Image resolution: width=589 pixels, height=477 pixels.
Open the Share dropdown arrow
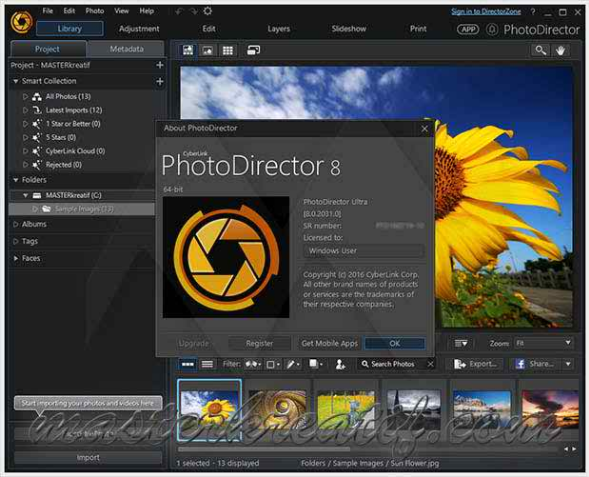[x=568, y=364]
